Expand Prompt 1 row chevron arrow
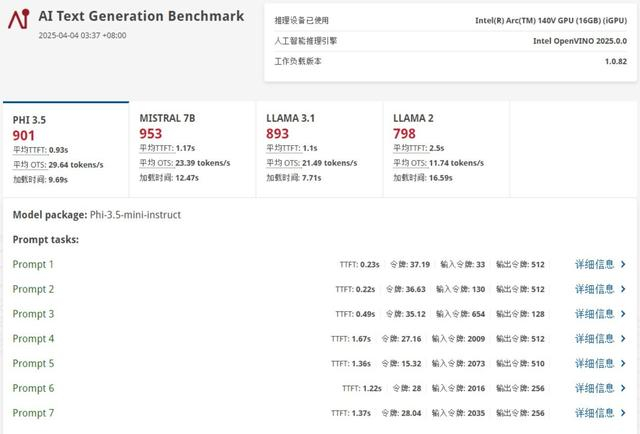 point(623,264)
